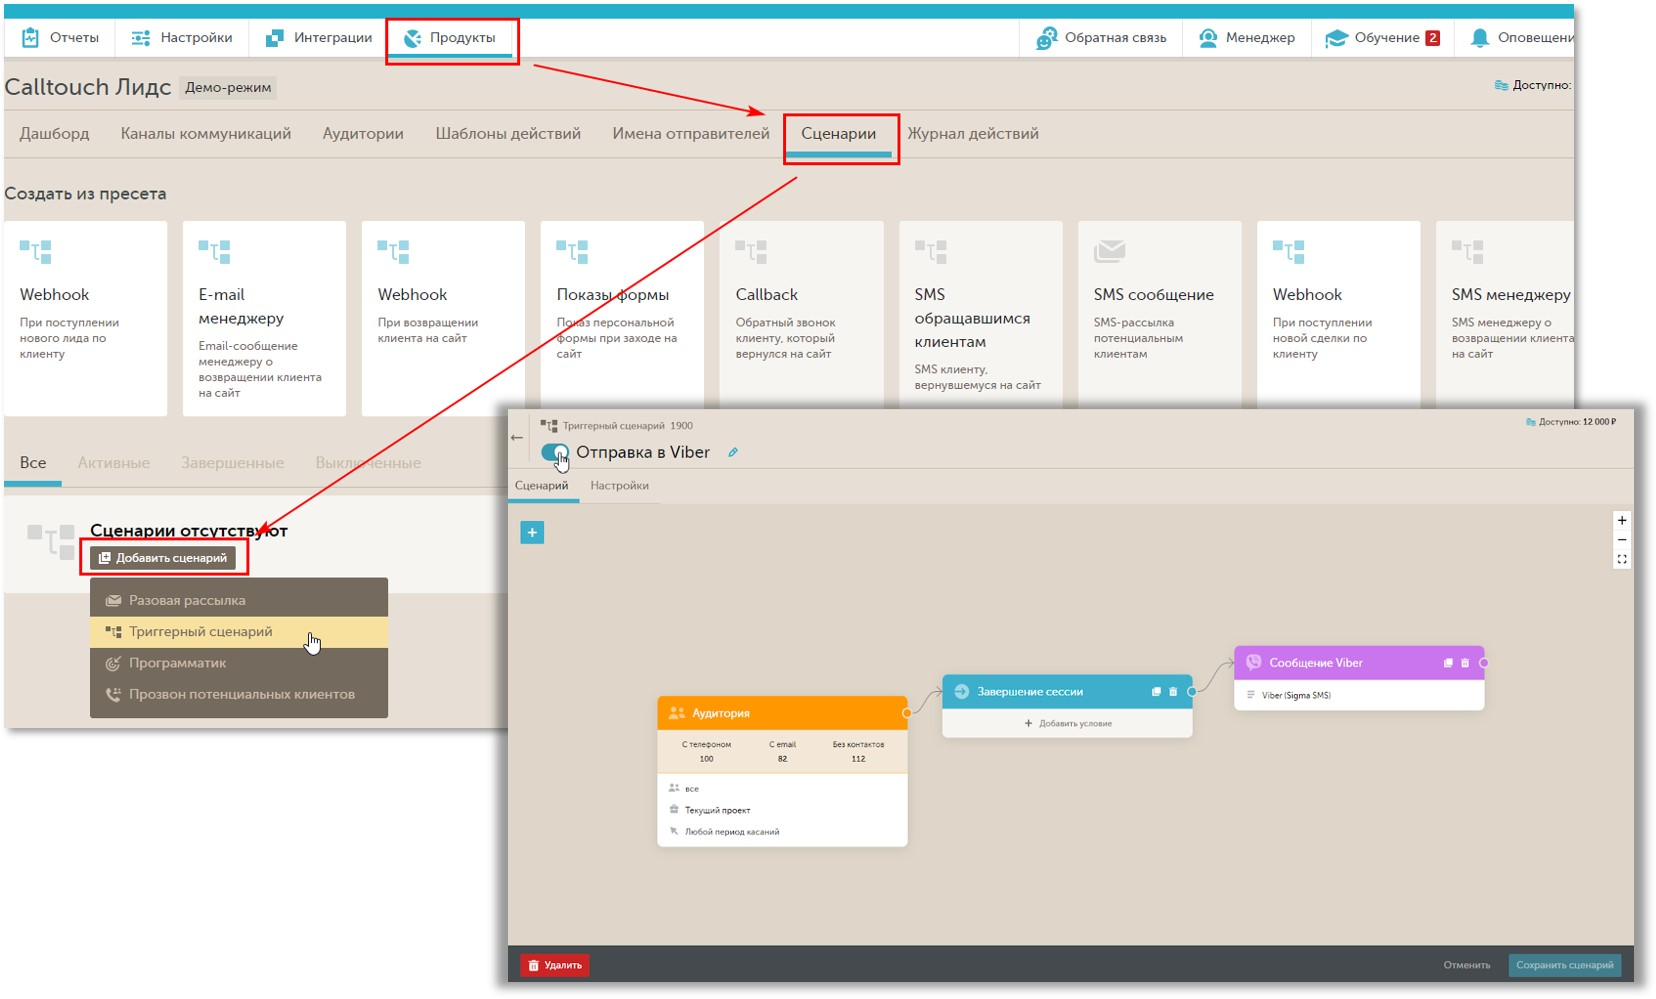Open the Менеджер section

pos(1246,38)
